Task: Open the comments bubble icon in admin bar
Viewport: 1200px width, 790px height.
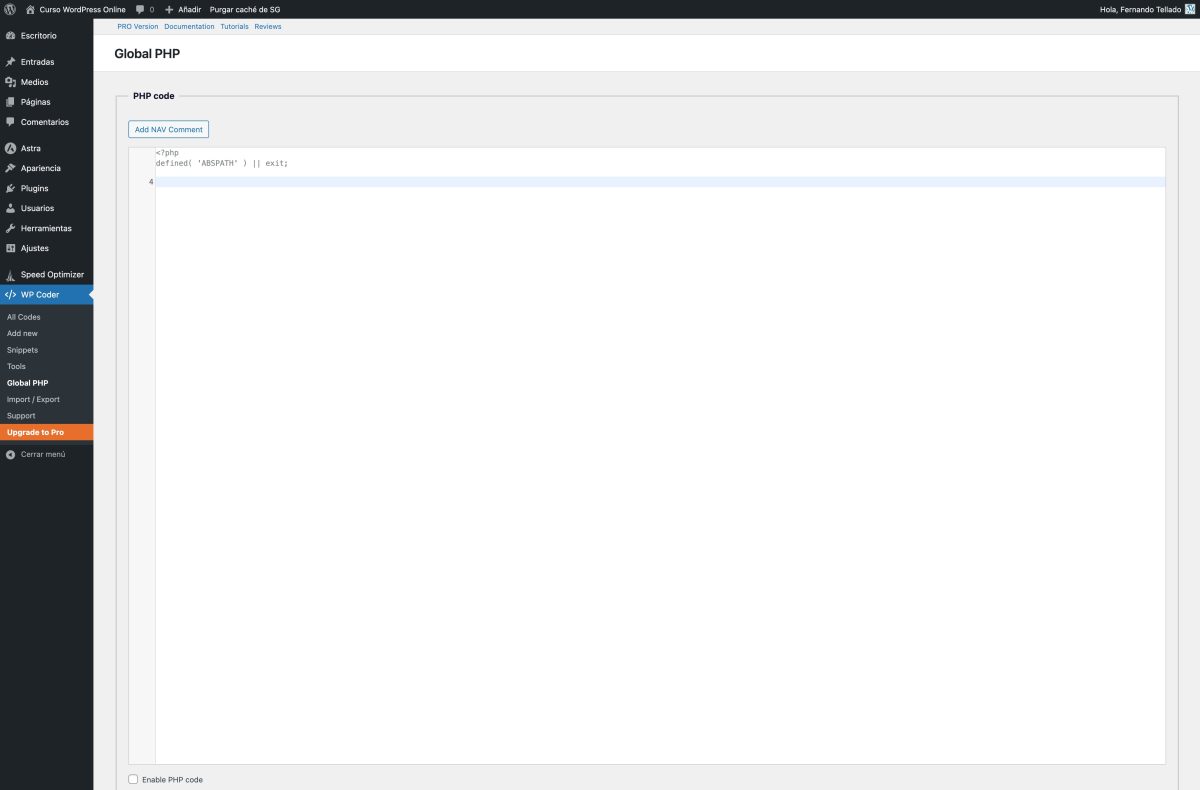Action: [x=140, y=9]
